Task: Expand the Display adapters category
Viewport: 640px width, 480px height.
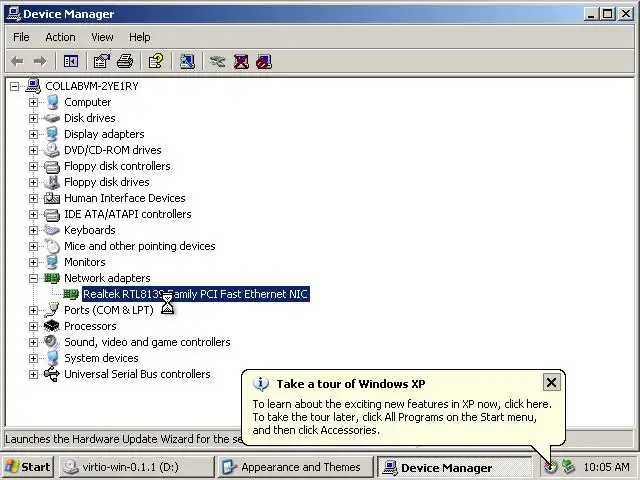Action: point(33,134)
